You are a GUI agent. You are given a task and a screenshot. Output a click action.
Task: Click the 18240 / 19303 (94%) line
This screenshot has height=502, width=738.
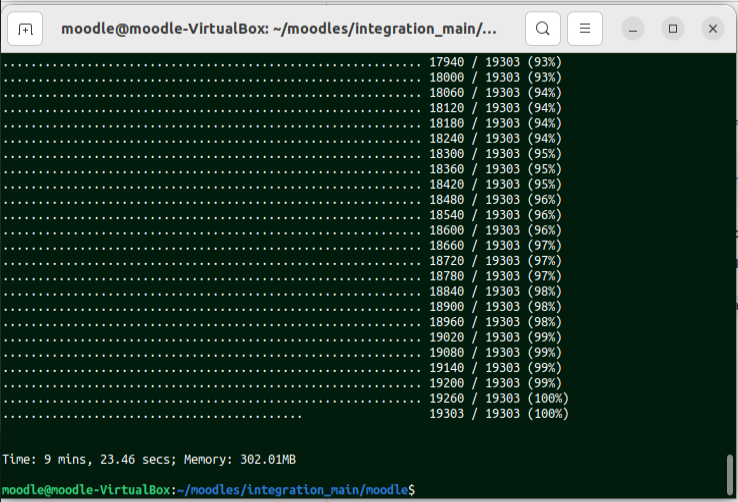pos(282,139)
